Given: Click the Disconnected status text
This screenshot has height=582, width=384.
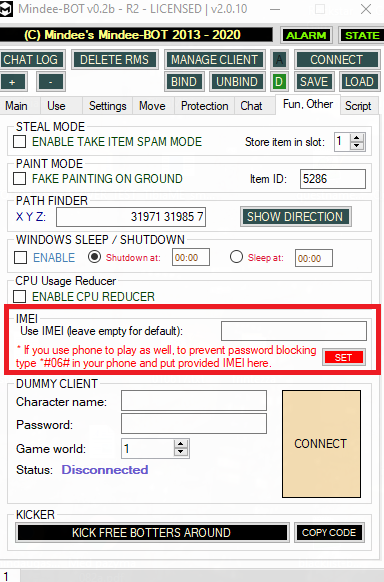Looking at the screenshot, I should point(105,470).
